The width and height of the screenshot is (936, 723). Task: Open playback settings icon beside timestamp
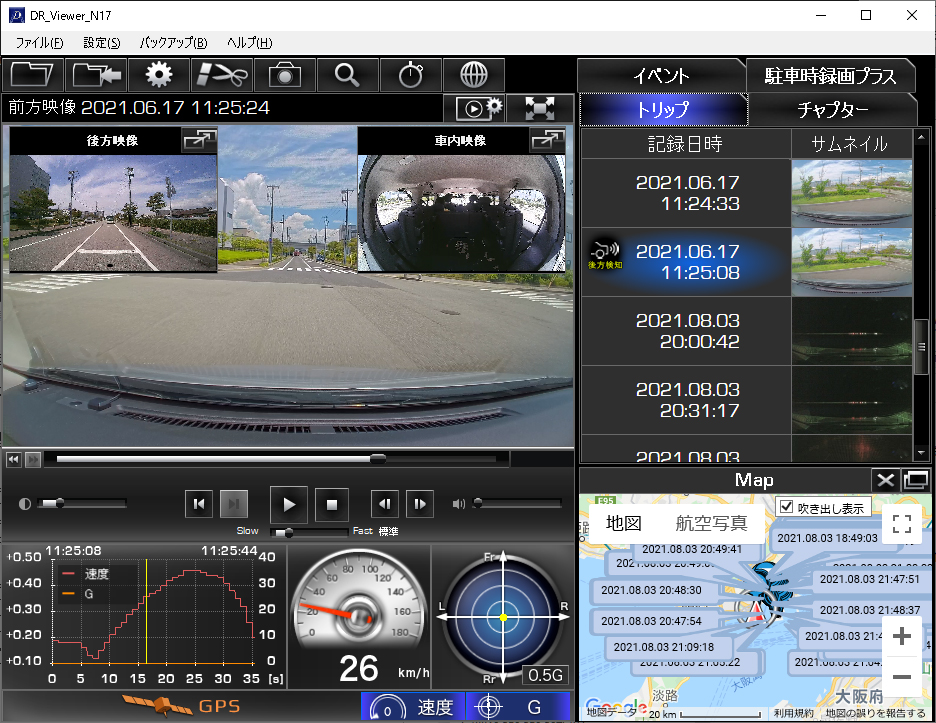[475, 109]
